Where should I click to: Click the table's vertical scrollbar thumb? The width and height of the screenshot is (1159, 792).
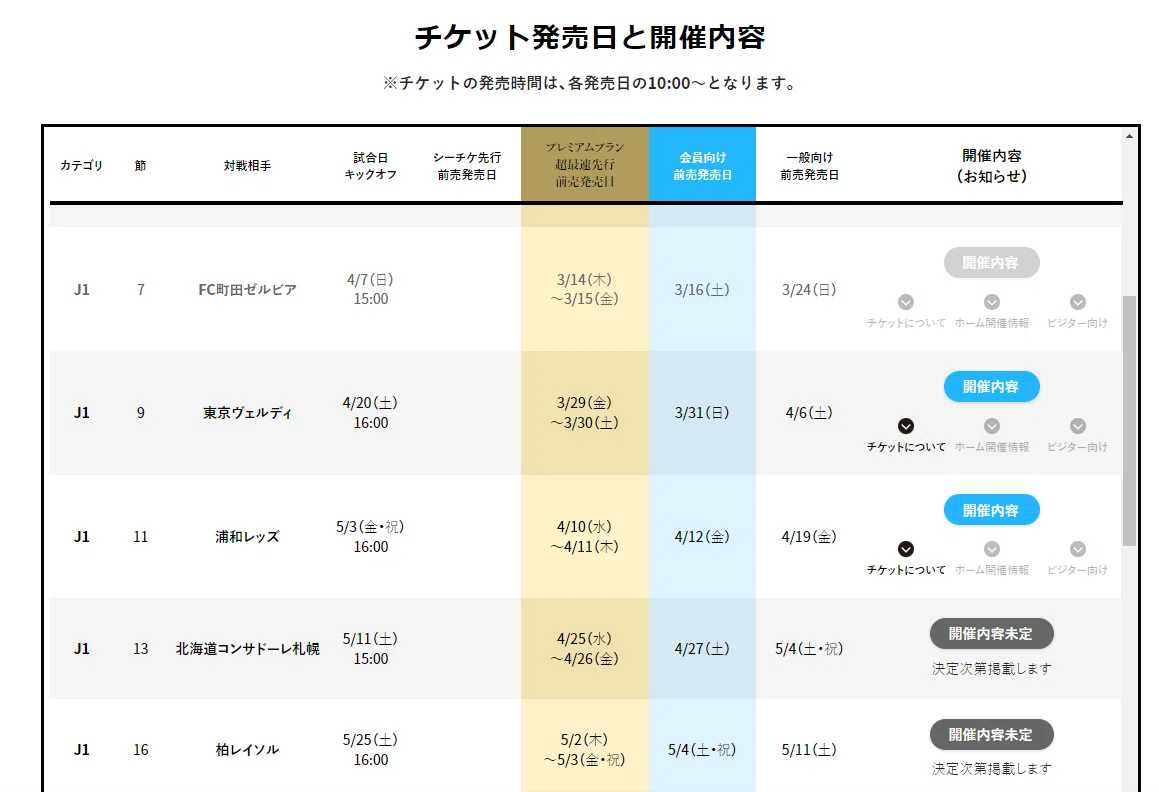[1129, 421]
